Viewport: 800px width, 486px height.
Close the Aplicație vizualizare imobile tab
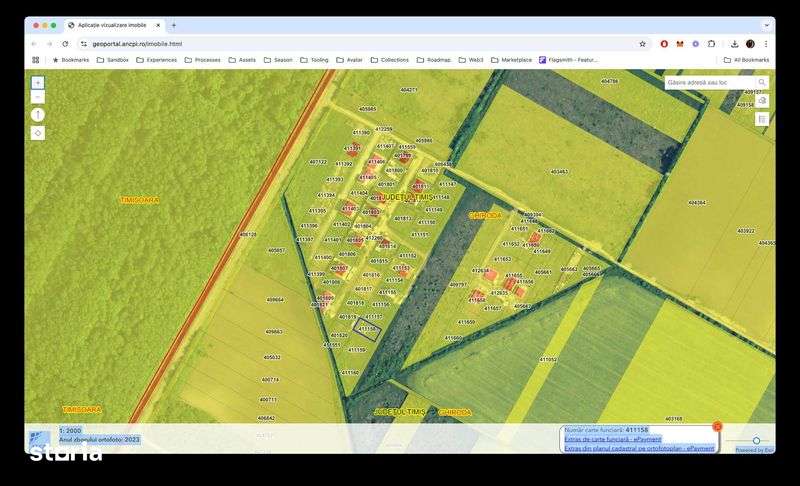(158, 25)
